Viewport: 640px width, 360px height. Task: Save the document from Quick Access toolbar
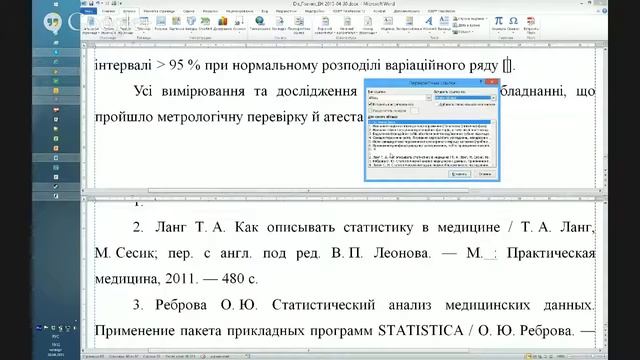coord(91,3)
